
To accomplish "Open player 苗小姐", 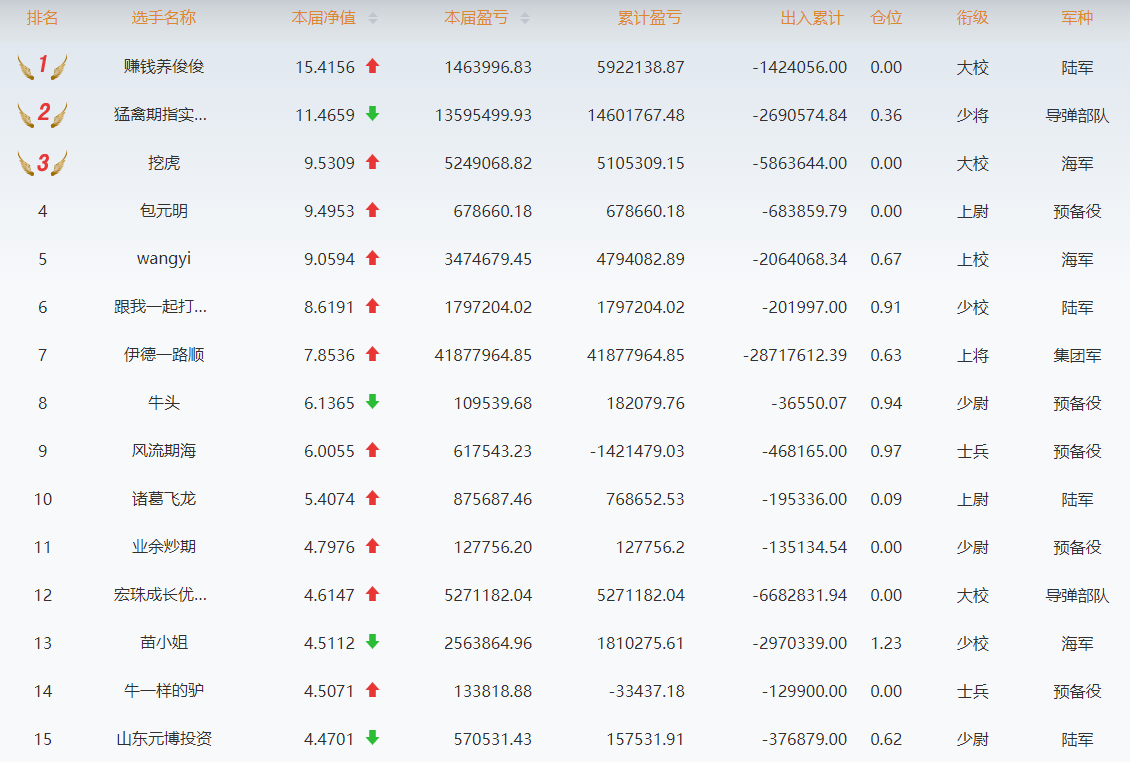I will (x=164, y=643).
